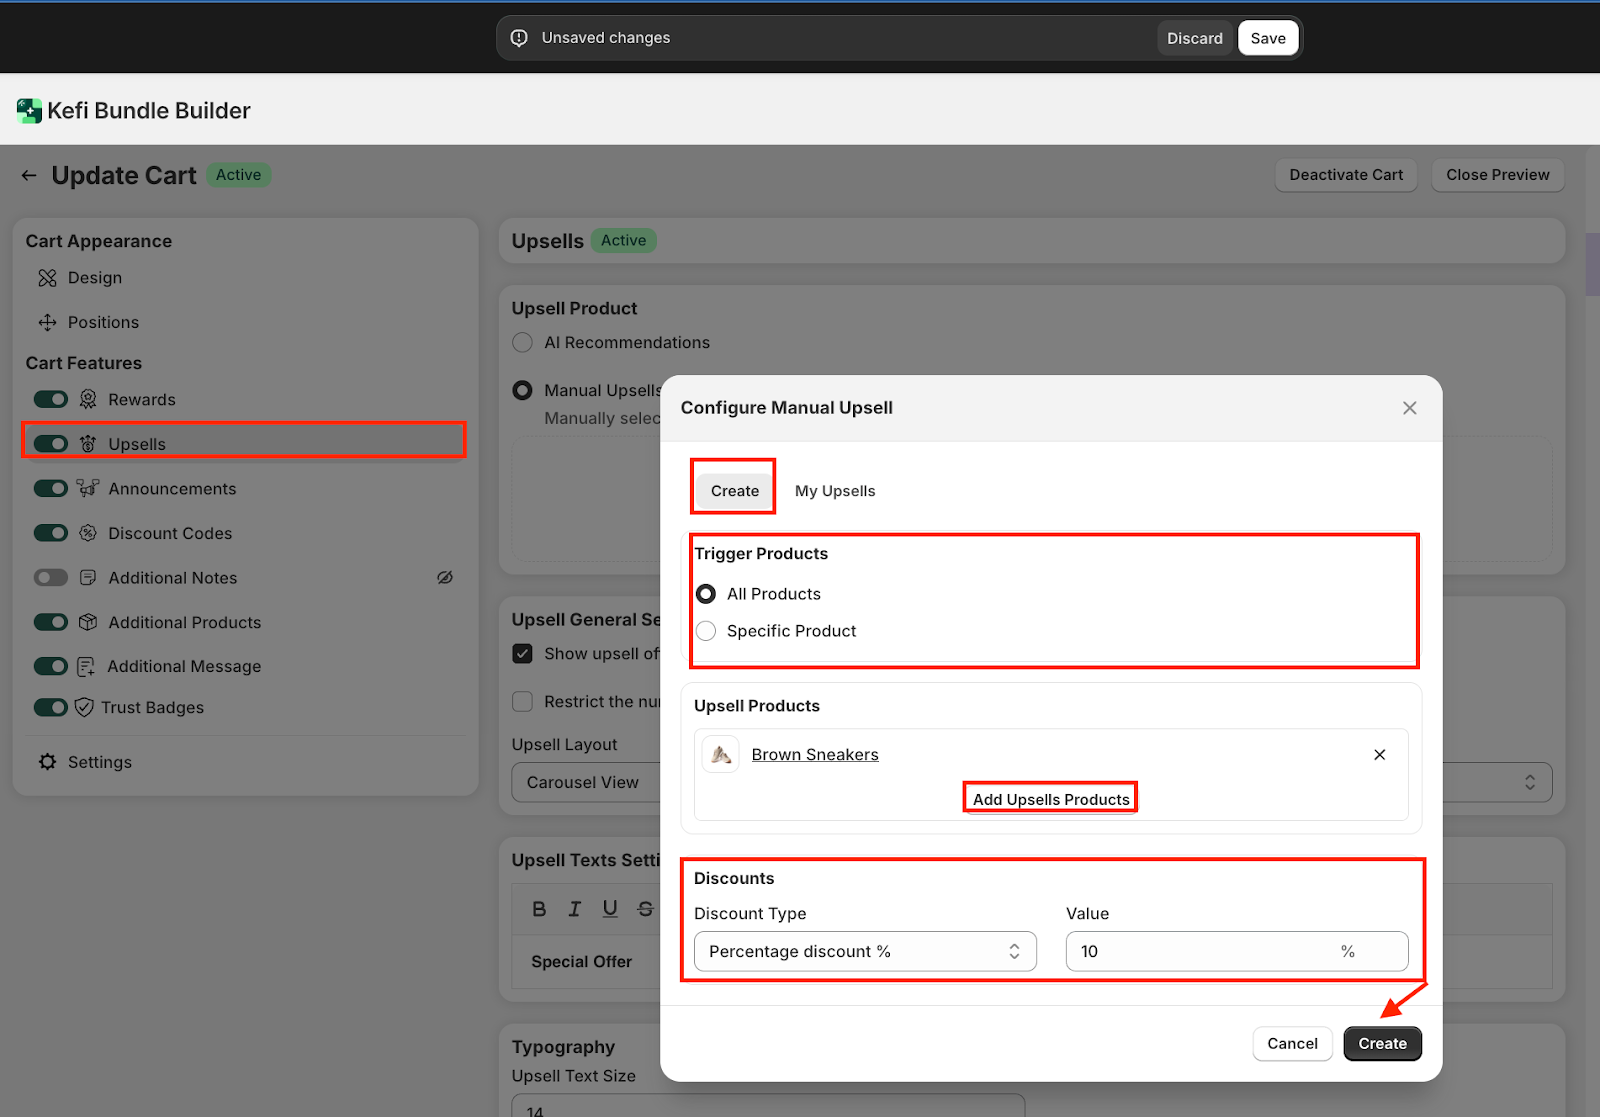Remove Brown Sneakers with the X icon
The width and height of the screenshot is (1600, 1117).
(1379, 755)
